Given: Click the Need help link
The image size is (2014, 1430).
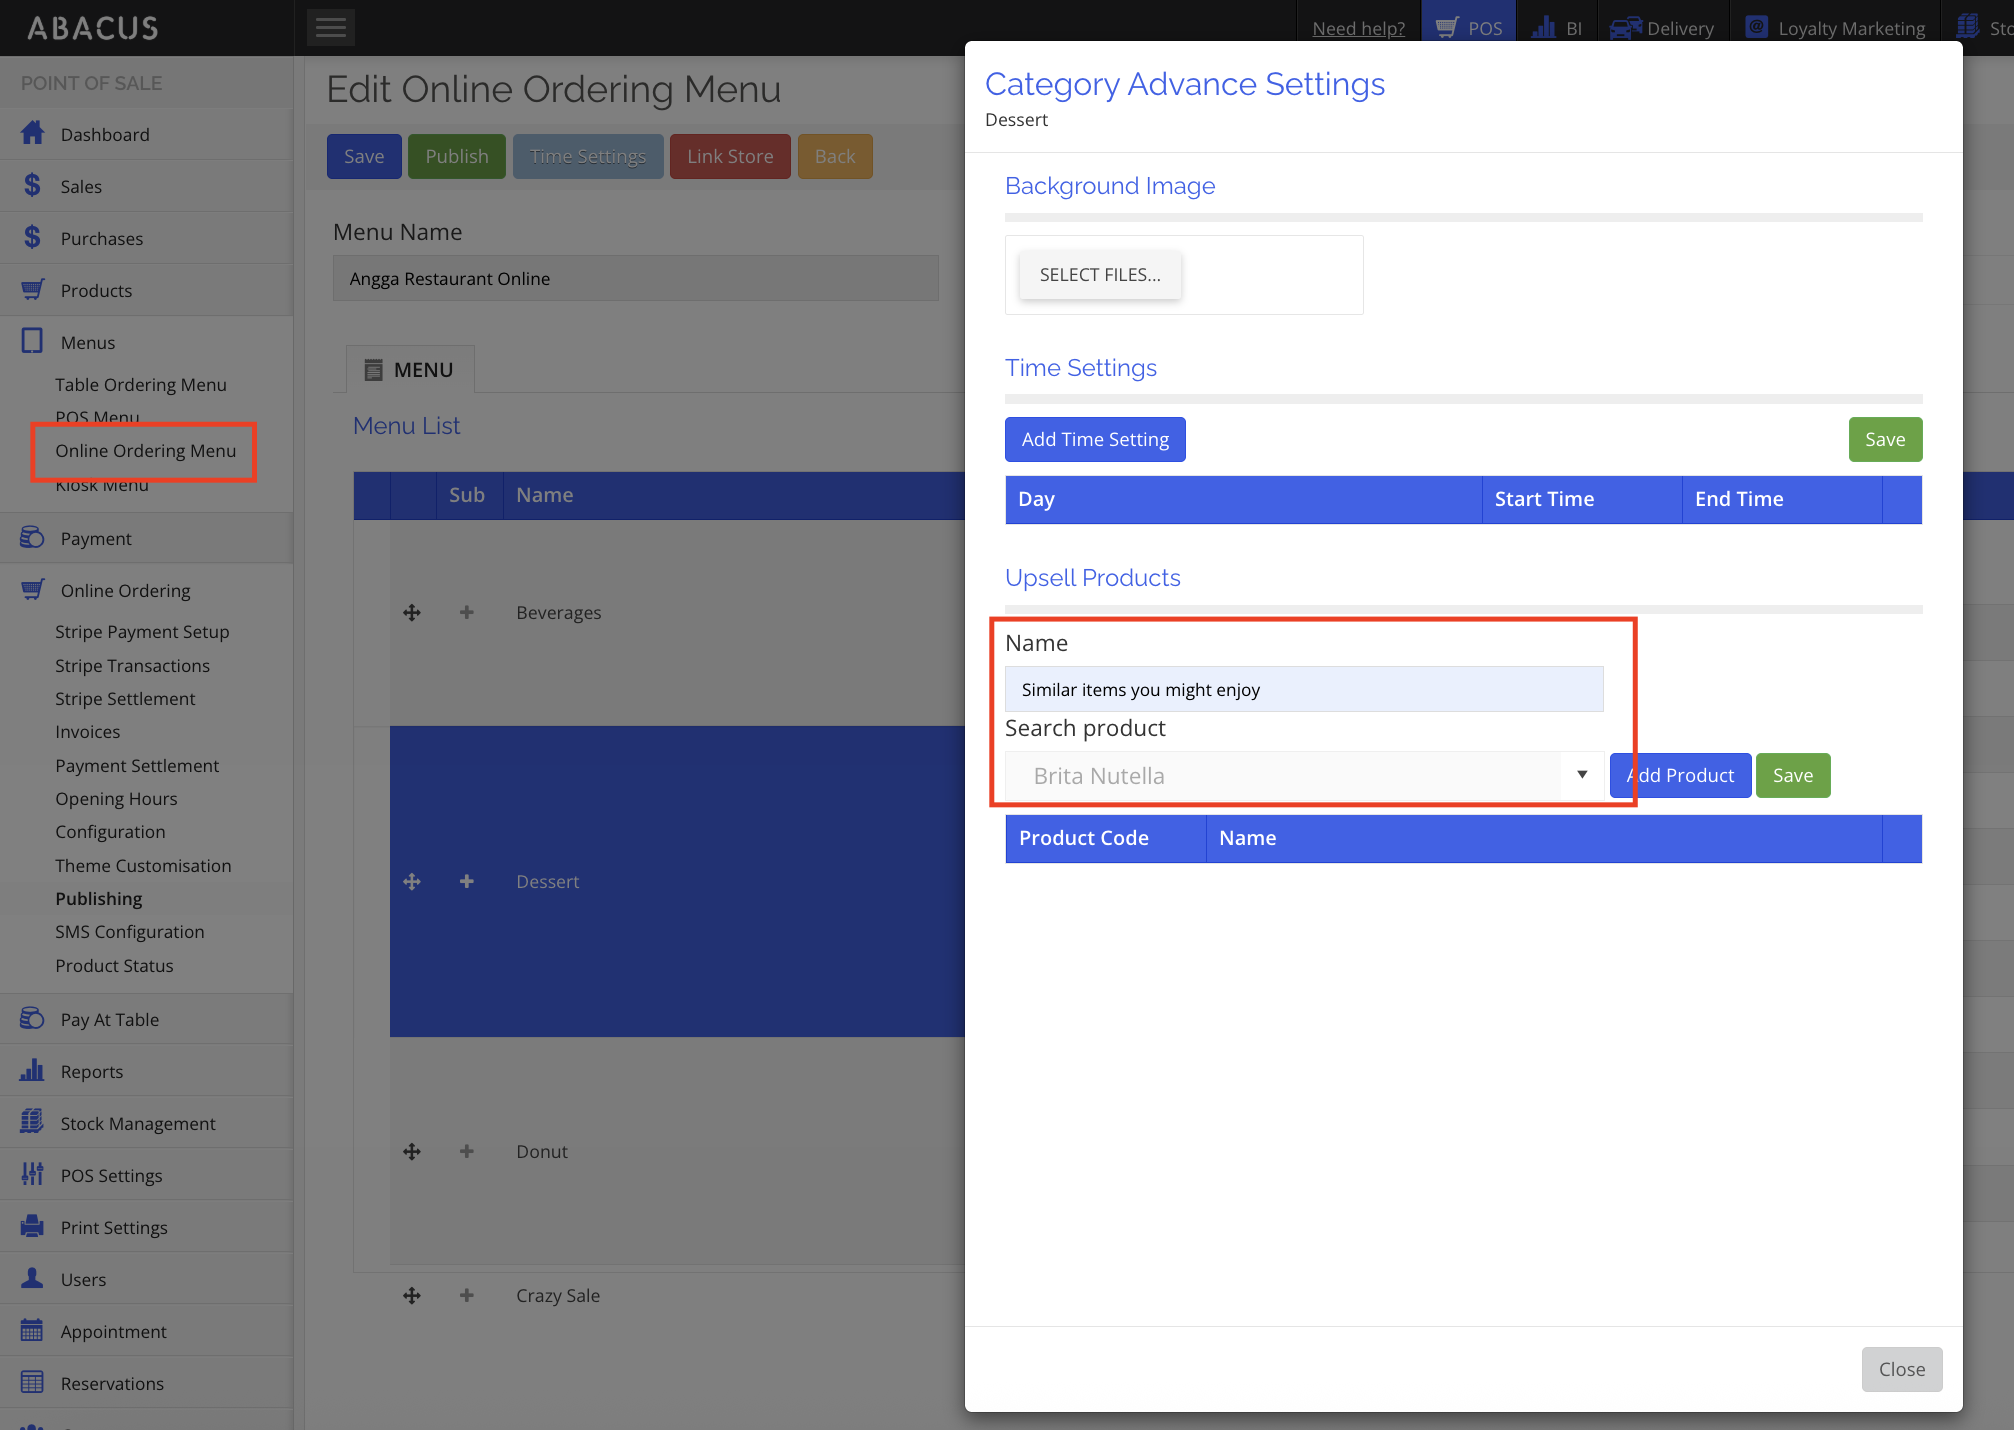Looking at the screenshot, I should tap(1358, 28).
